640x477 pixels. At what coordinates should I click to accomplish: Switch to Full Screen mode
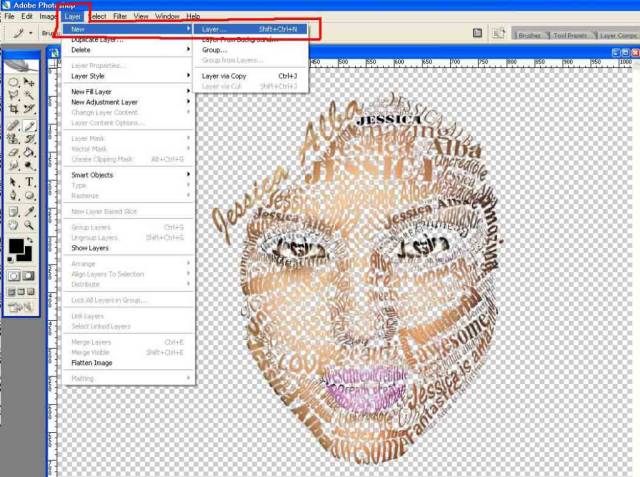click(31, 292)
